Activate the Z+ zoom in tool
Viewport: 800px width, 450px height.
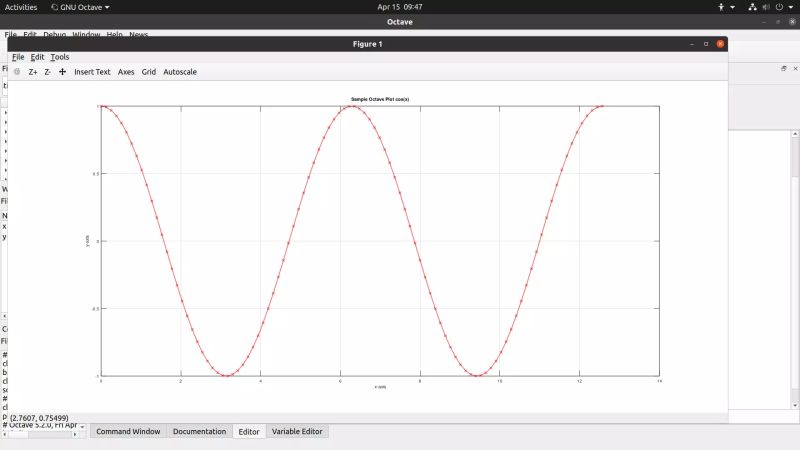(33, 72)
